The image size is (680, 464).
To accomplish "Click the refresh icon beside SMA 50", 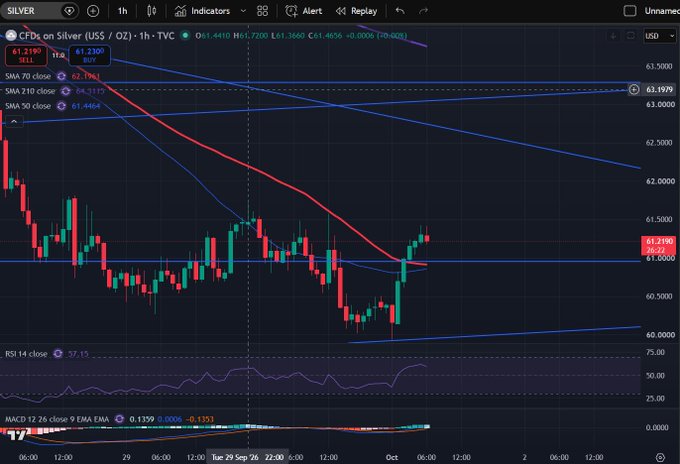I will click(x=62, y=106).
